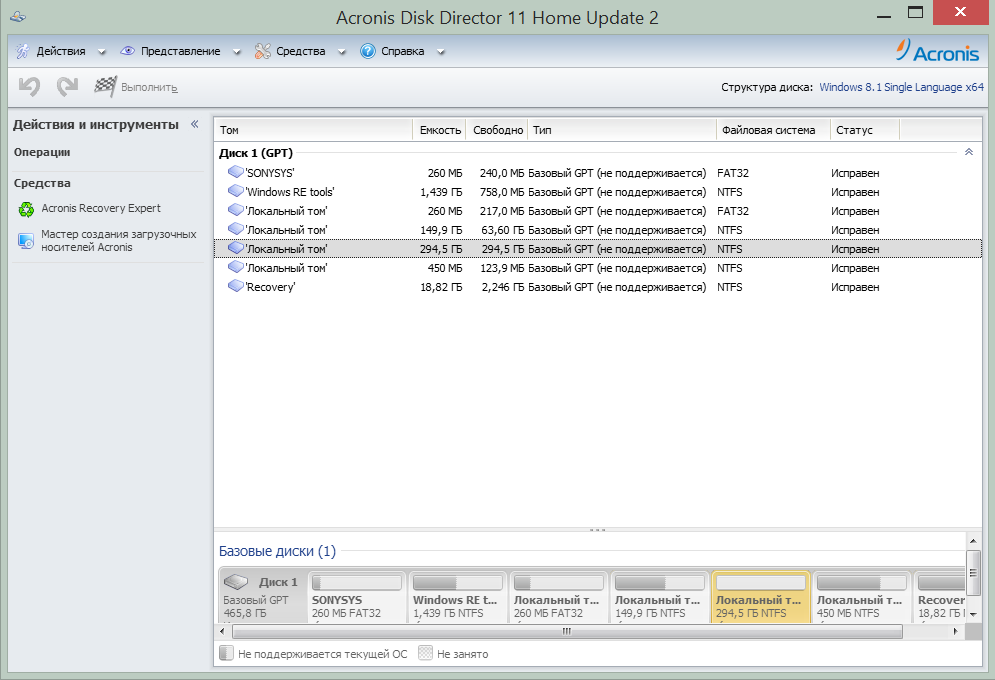The height and width of the screenshot is (680, 995).
Task: Click the 'Не занято' legend icon
Action: click(425, 653)
